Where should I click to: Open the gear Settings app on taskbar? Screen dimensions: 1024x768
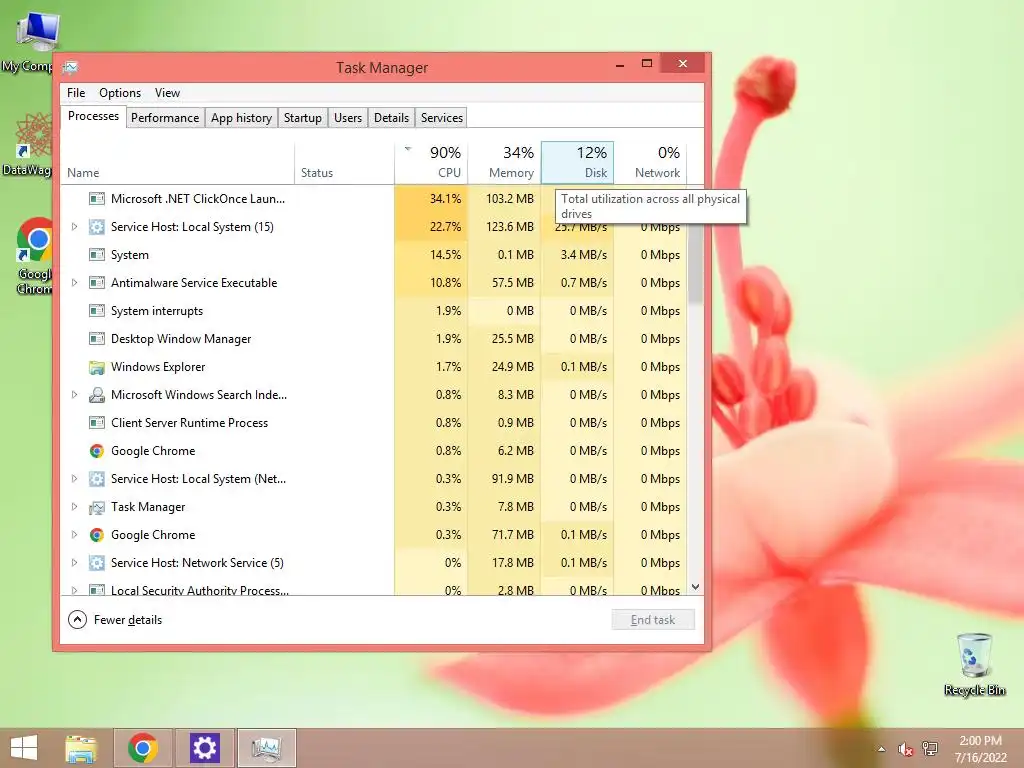204,748
